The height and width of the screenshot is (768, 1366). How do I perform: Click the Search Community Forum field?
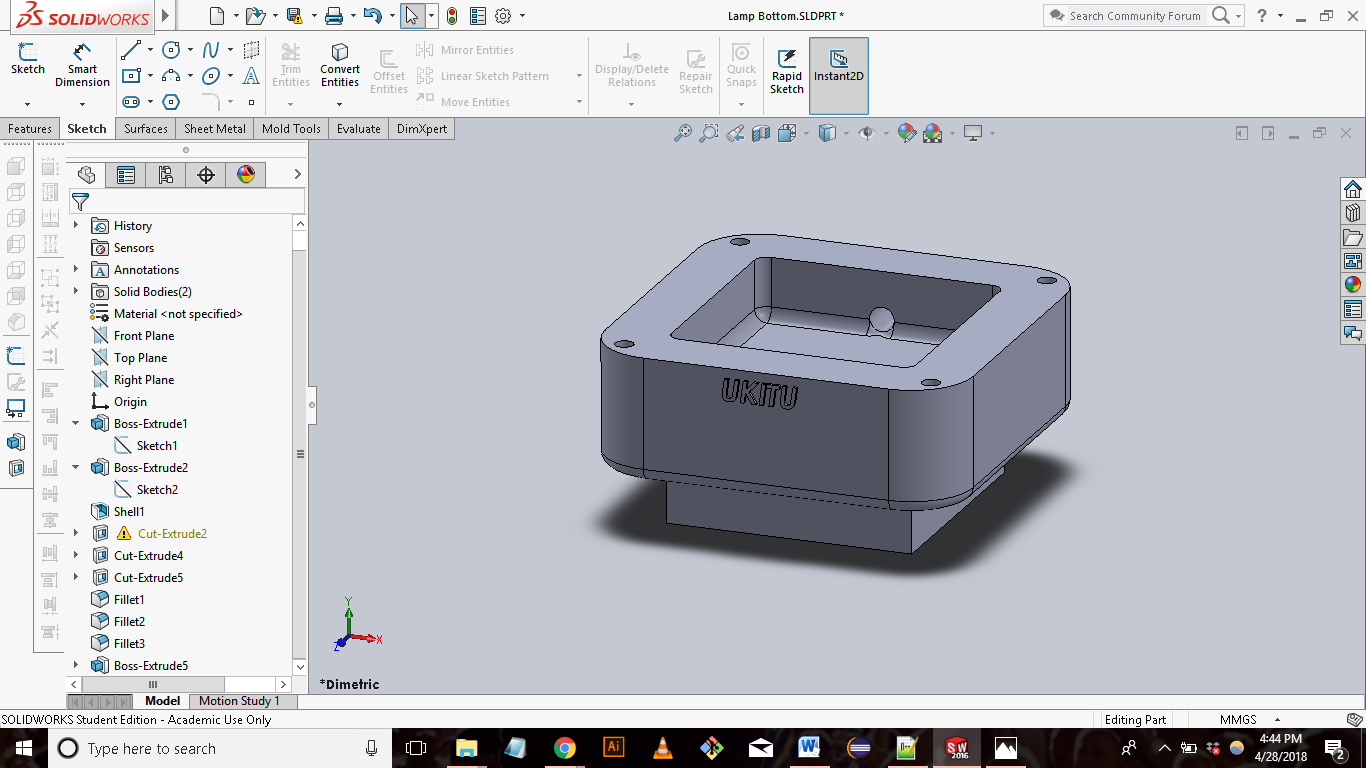pyautogui.click(x=1134, y=16)
